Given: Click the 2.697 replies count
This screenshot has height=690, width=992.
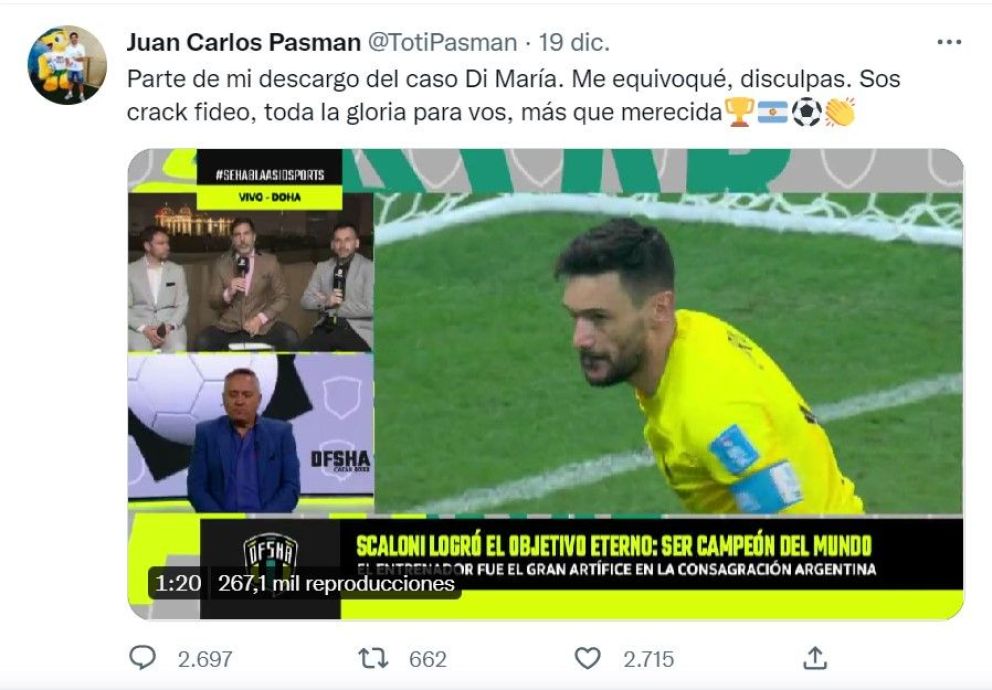Looking at the screenshot, I should tap(205, 660).
